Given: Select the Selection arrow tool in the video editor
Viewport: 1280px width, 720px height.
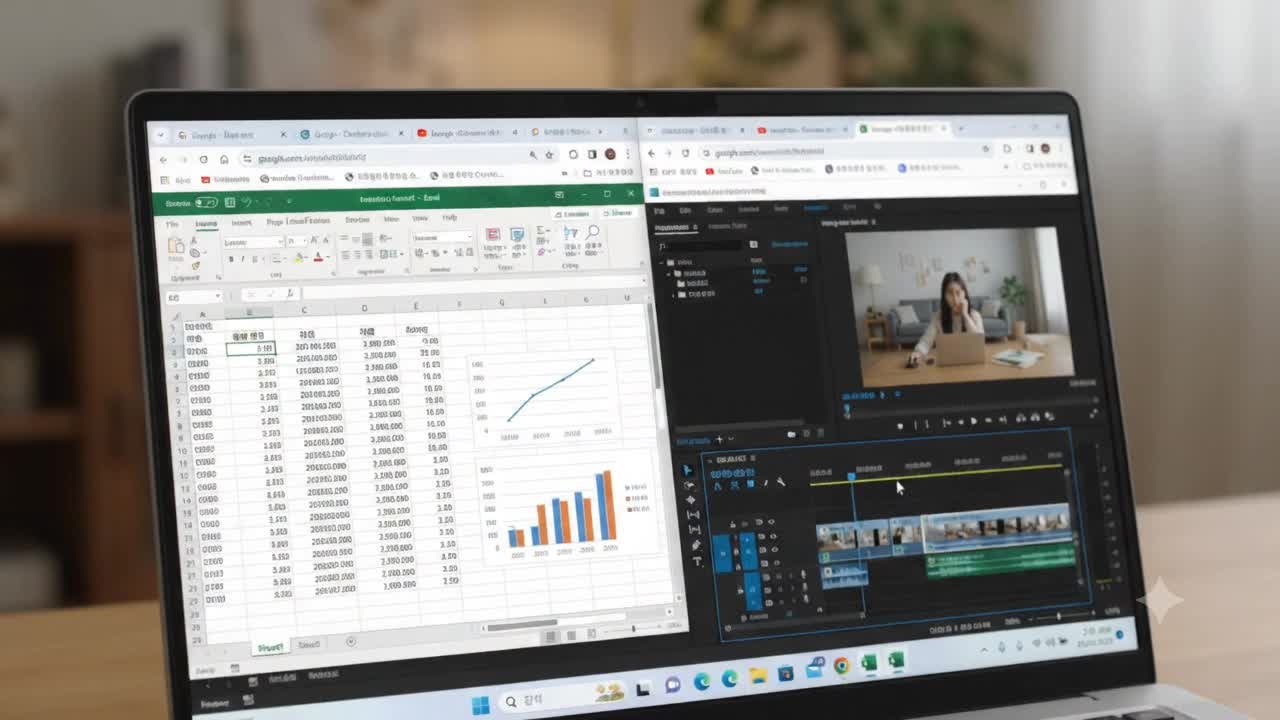Looking at the screenshot, I should point(687,470).
